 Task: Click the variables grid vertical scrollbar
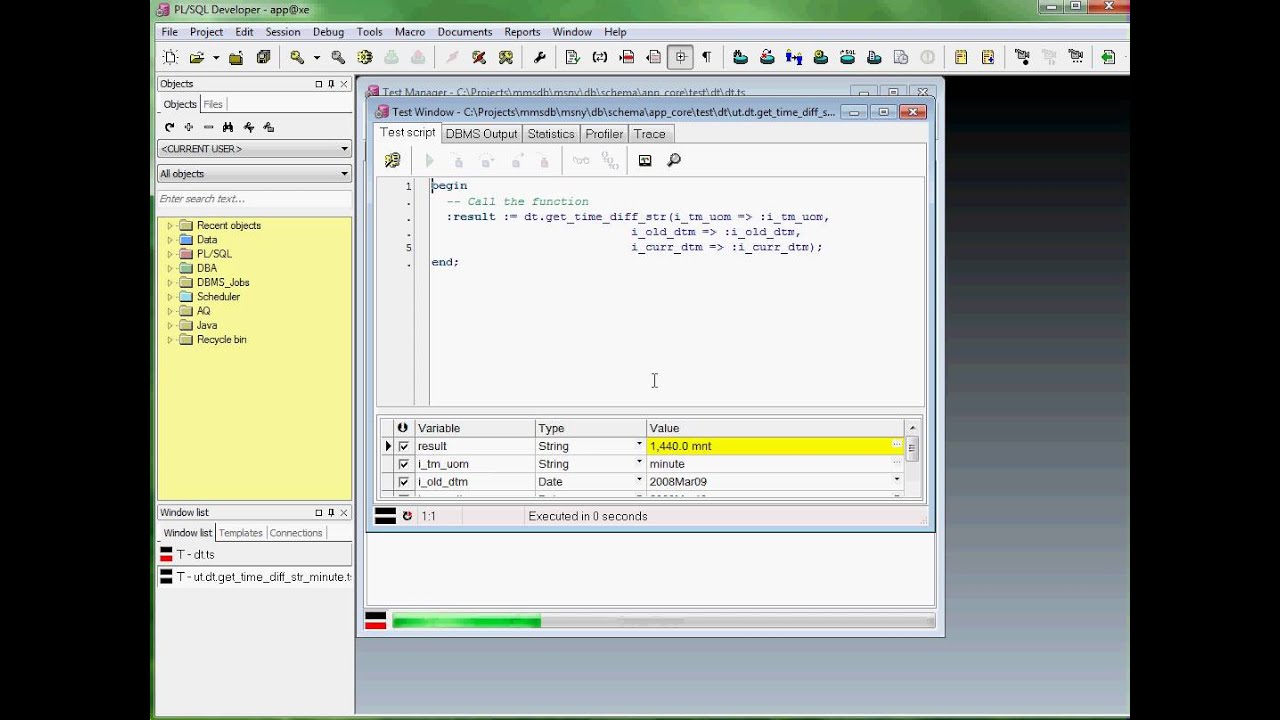point(912,458)
